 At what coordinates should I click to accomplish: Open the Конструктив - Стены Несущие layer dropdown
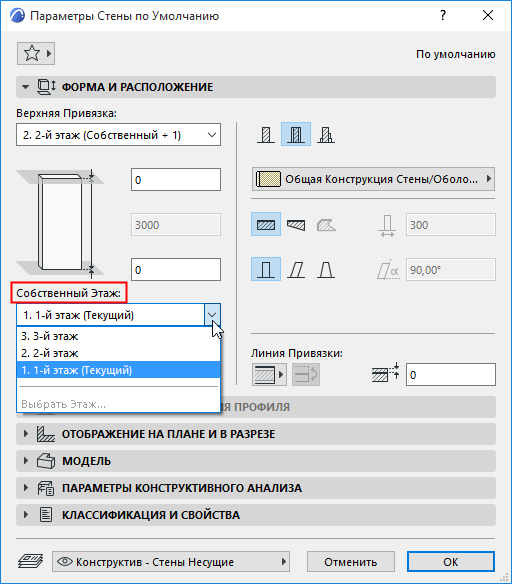point(171,562)
